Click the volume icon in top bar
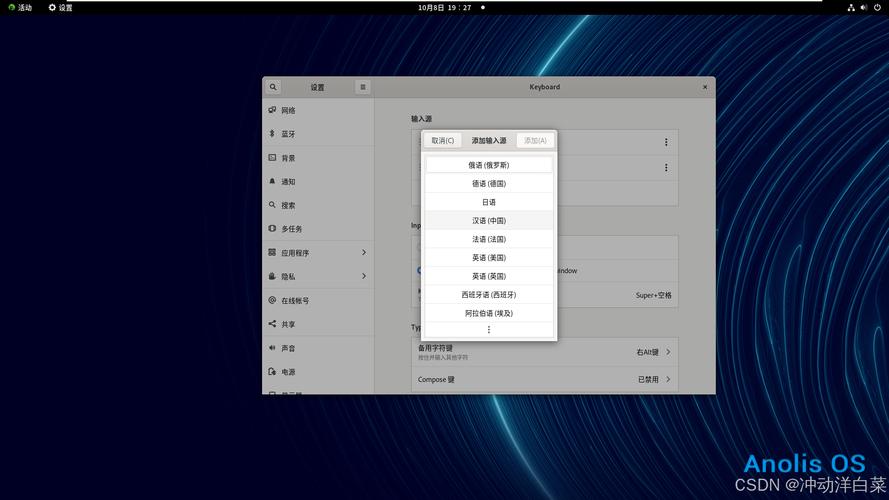 (864, 7)
